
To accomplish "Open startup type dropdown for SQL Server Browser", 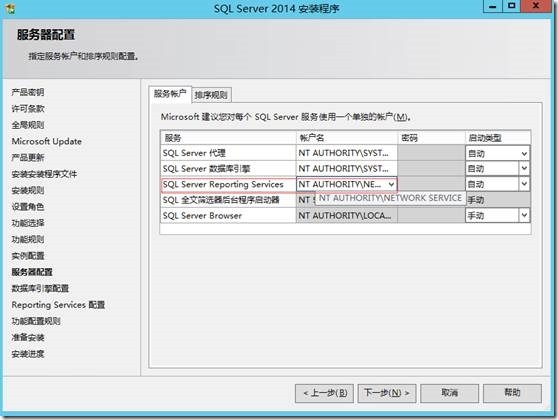I will tap(524, 215).
